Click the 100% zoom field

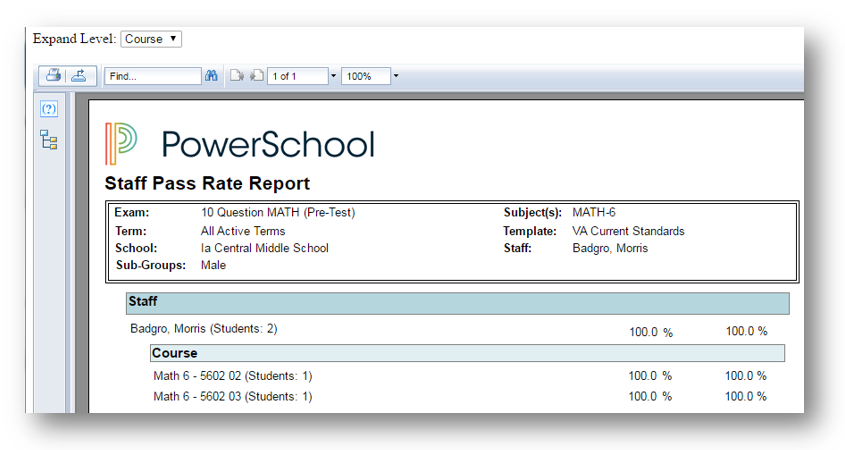click(x=366, y=76)
